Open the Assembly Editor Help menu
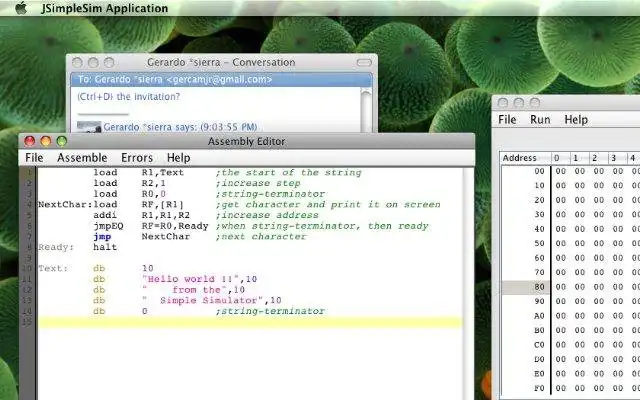640x400 pixels. click(178, 158)
